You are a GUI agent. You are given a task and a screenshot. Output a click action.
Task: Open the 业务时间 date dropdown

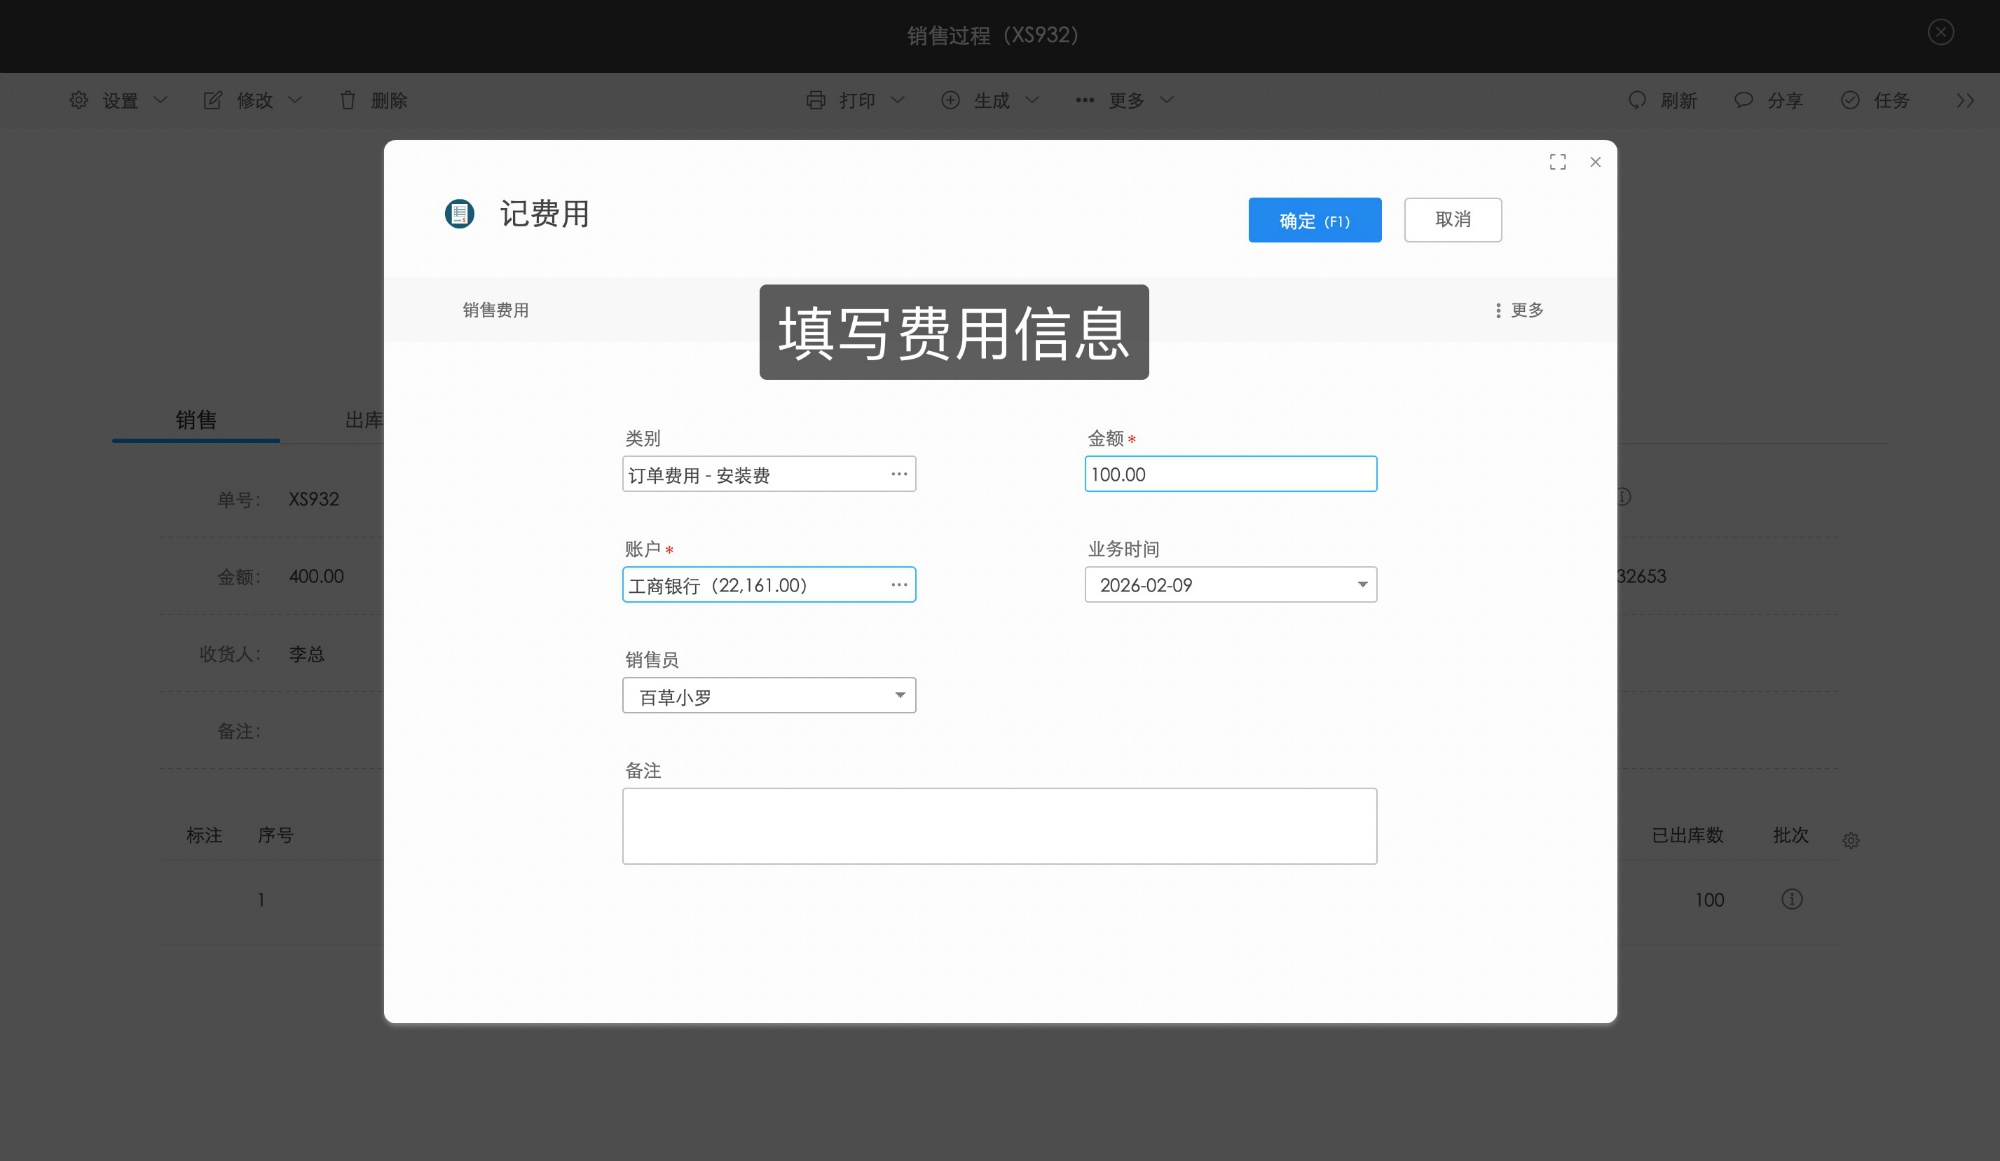(x=1361, y=584)
